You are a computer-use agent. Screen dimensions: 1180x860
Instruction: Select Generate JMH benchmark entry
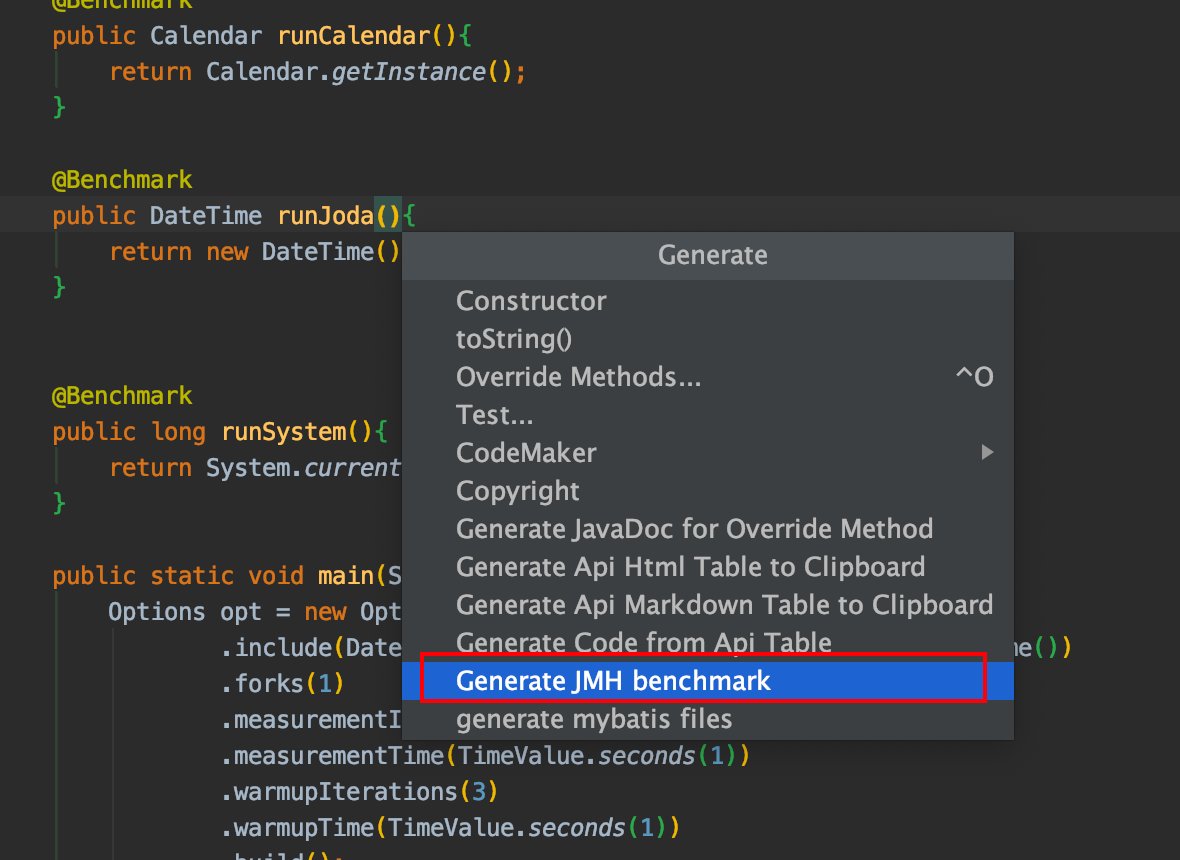click(x=707, y=681)
